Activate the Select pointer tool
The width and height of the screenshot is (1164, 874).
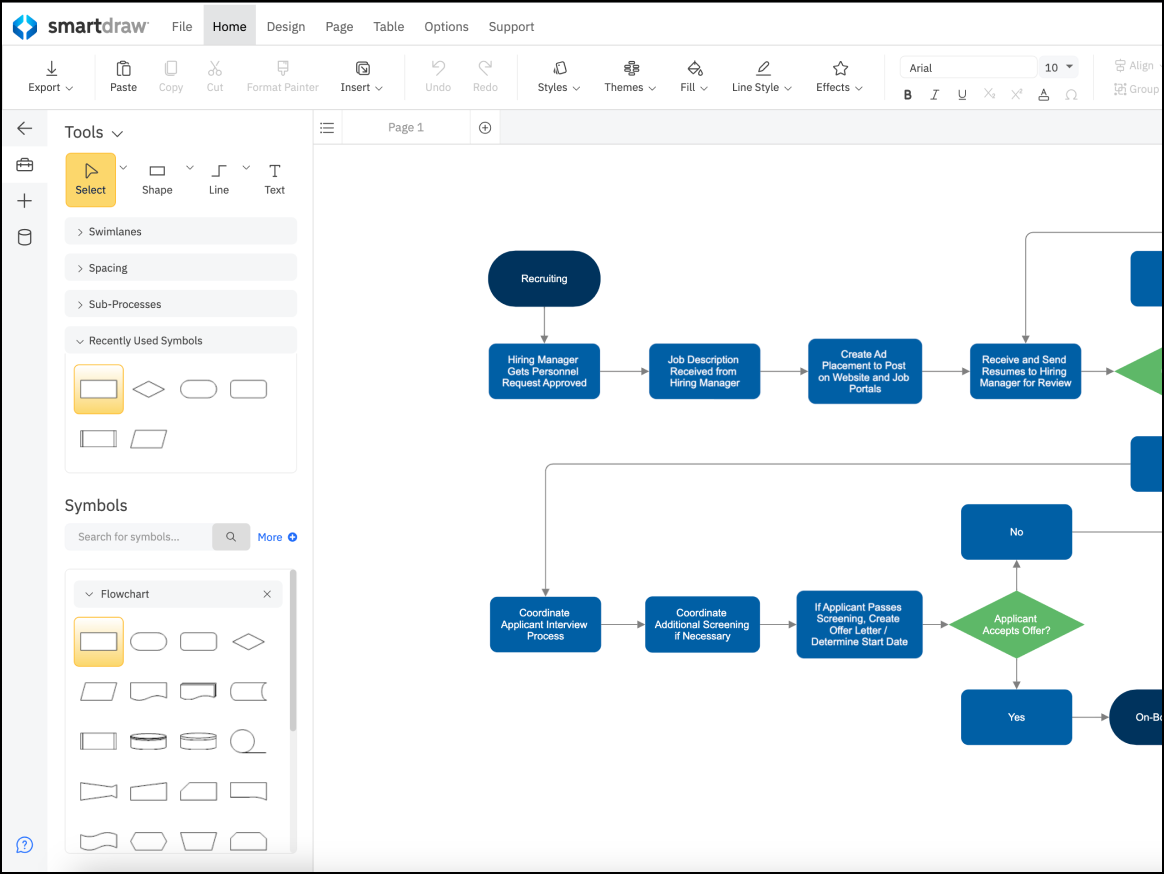[x=91, y=180]
